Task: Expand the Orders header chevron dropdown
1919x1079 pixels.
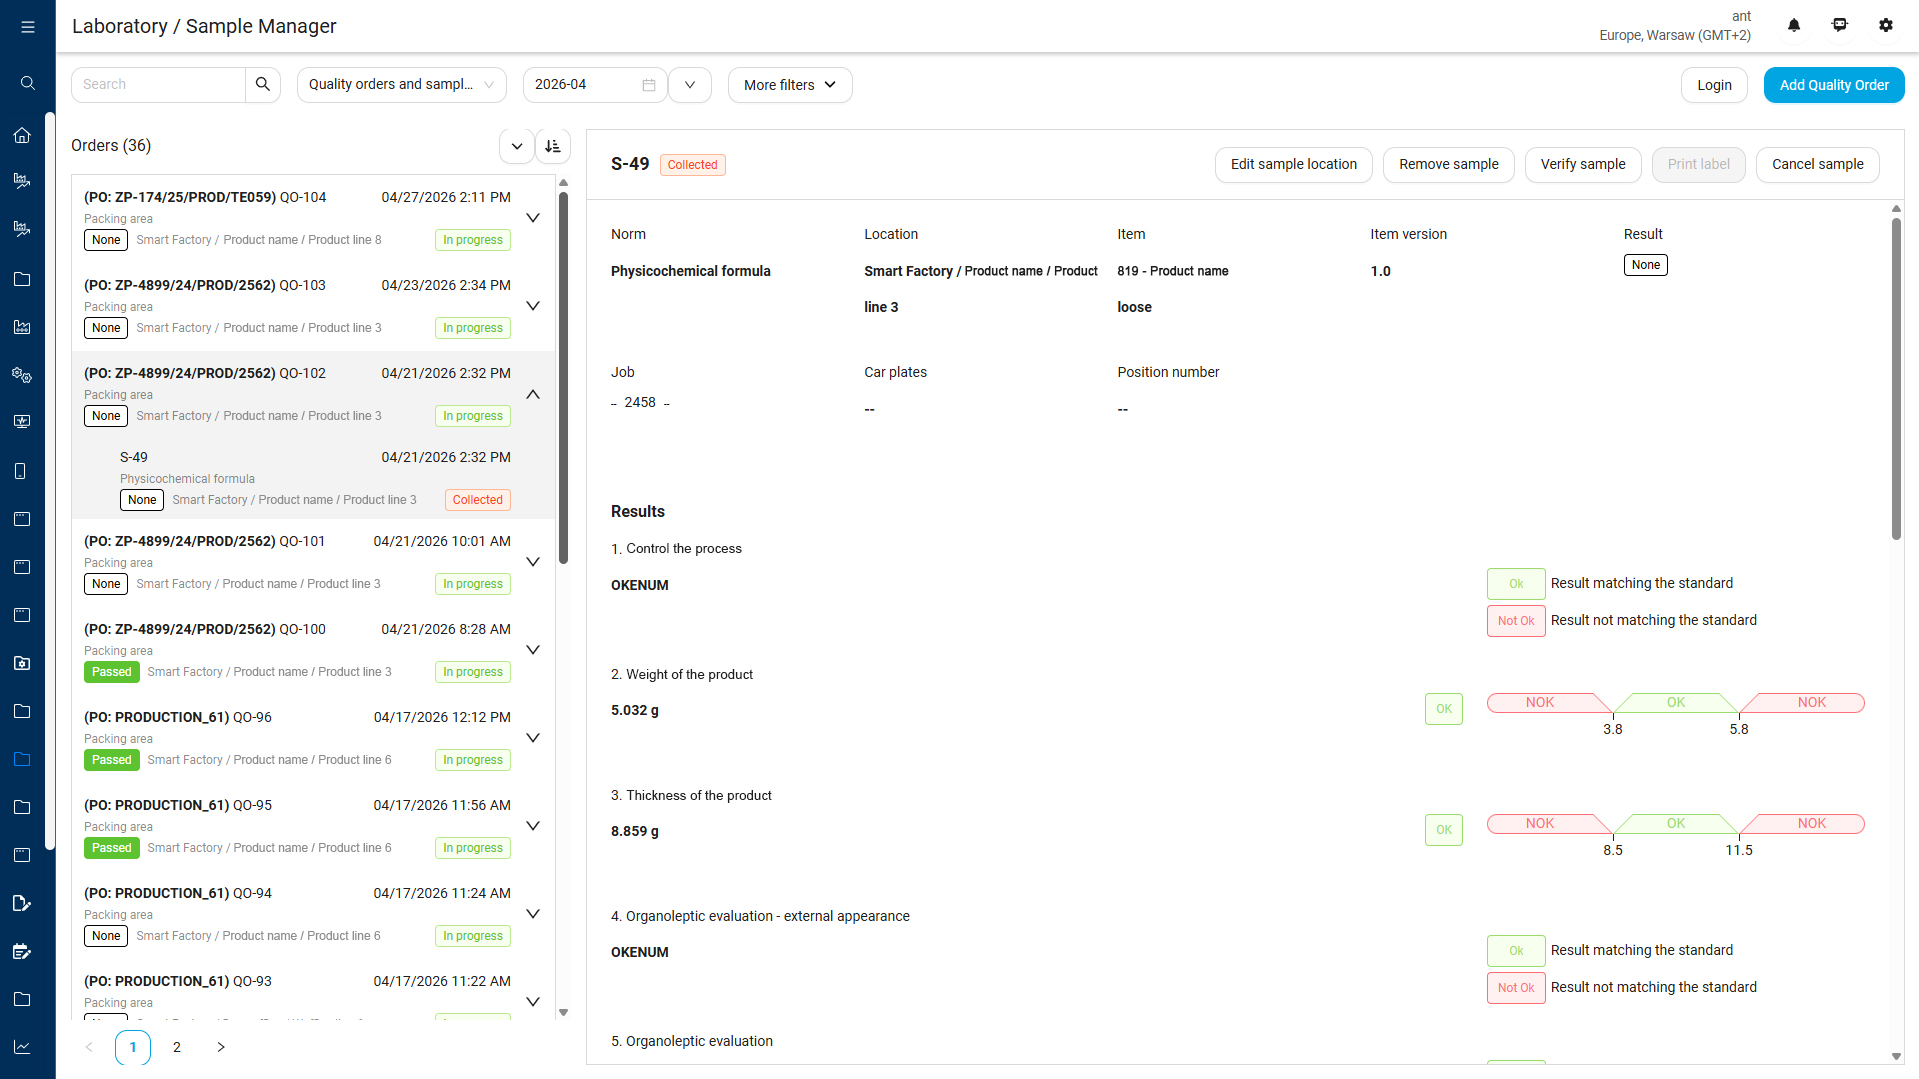Action: tap(517, 146)
